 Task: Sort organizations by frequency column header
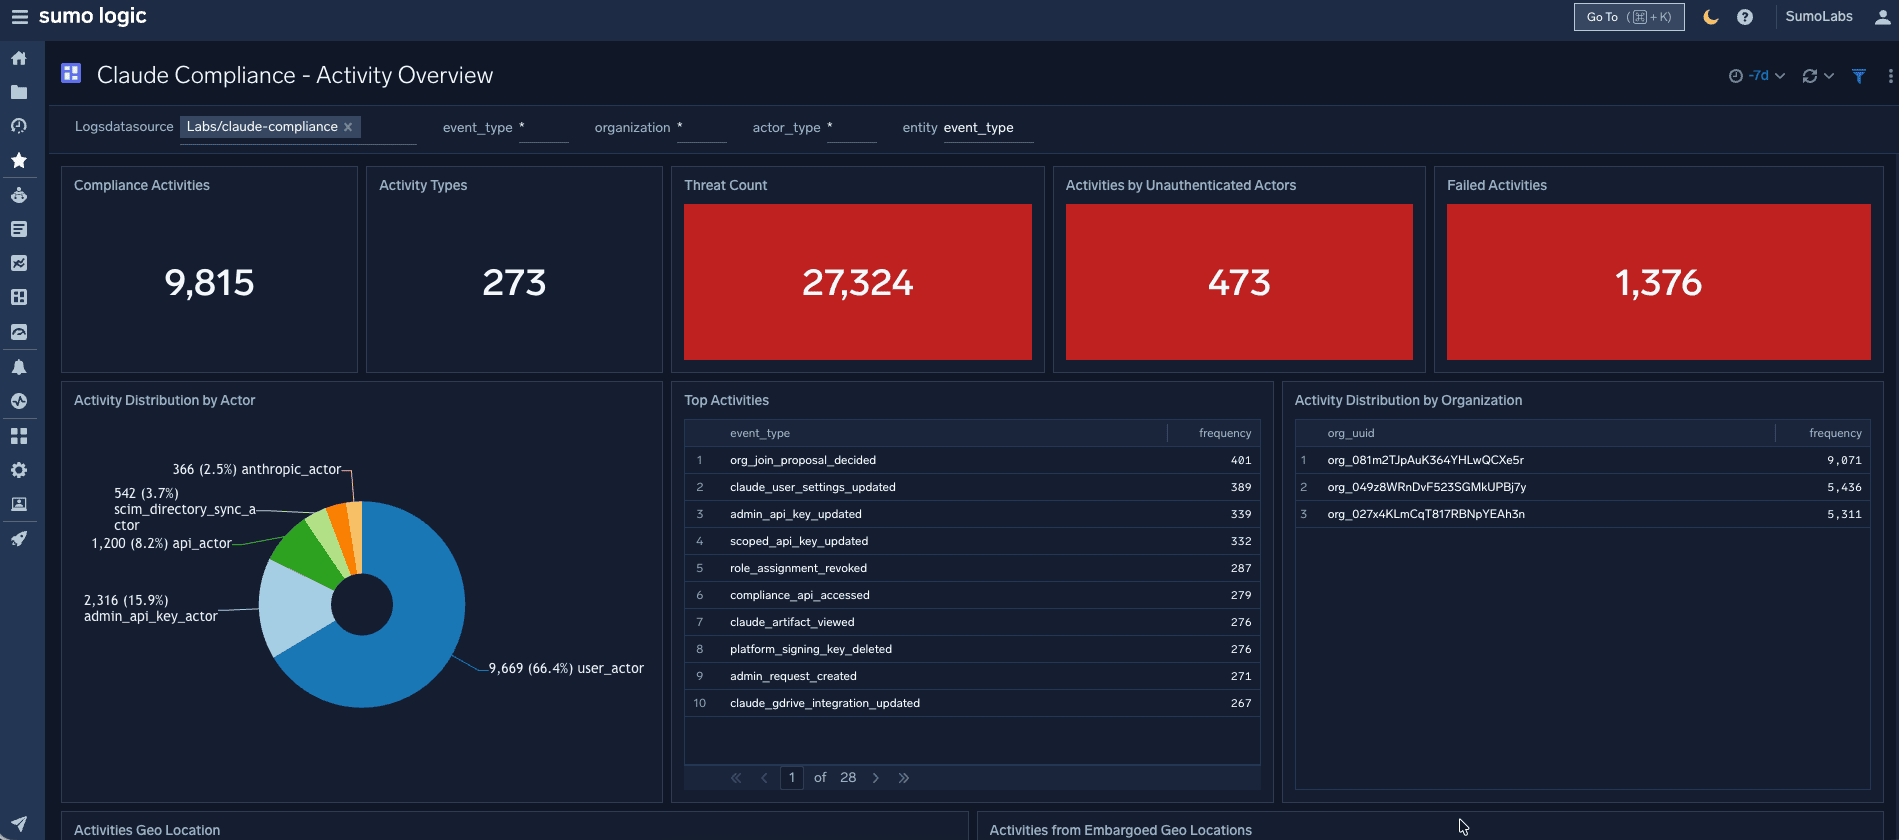click(1835, 433)
